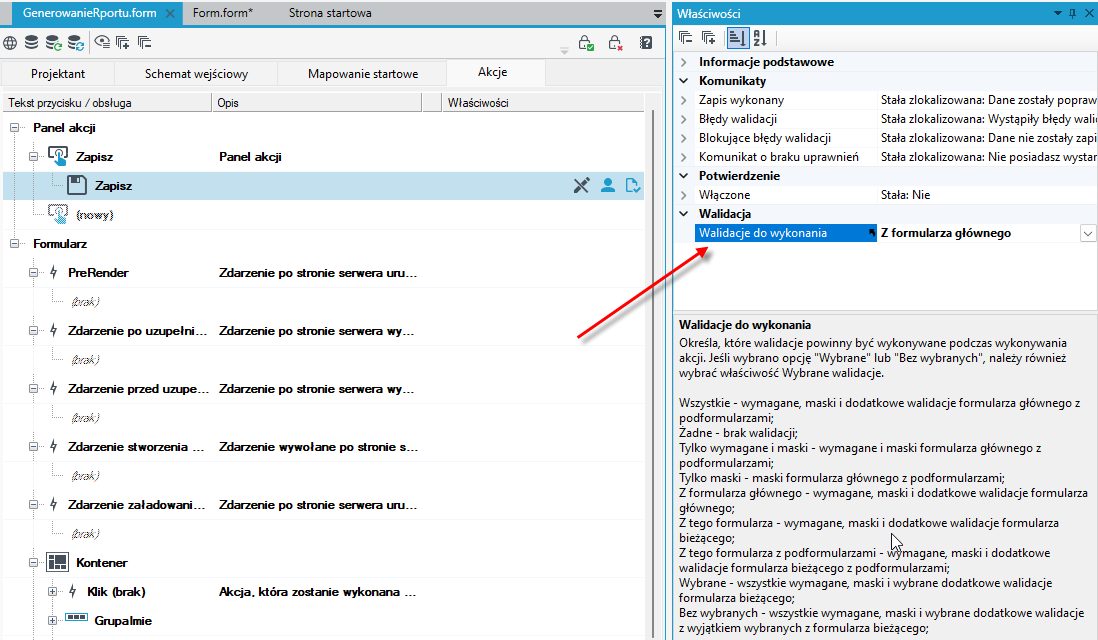Collapse all rows with the form toolbar minus icon

145,43
